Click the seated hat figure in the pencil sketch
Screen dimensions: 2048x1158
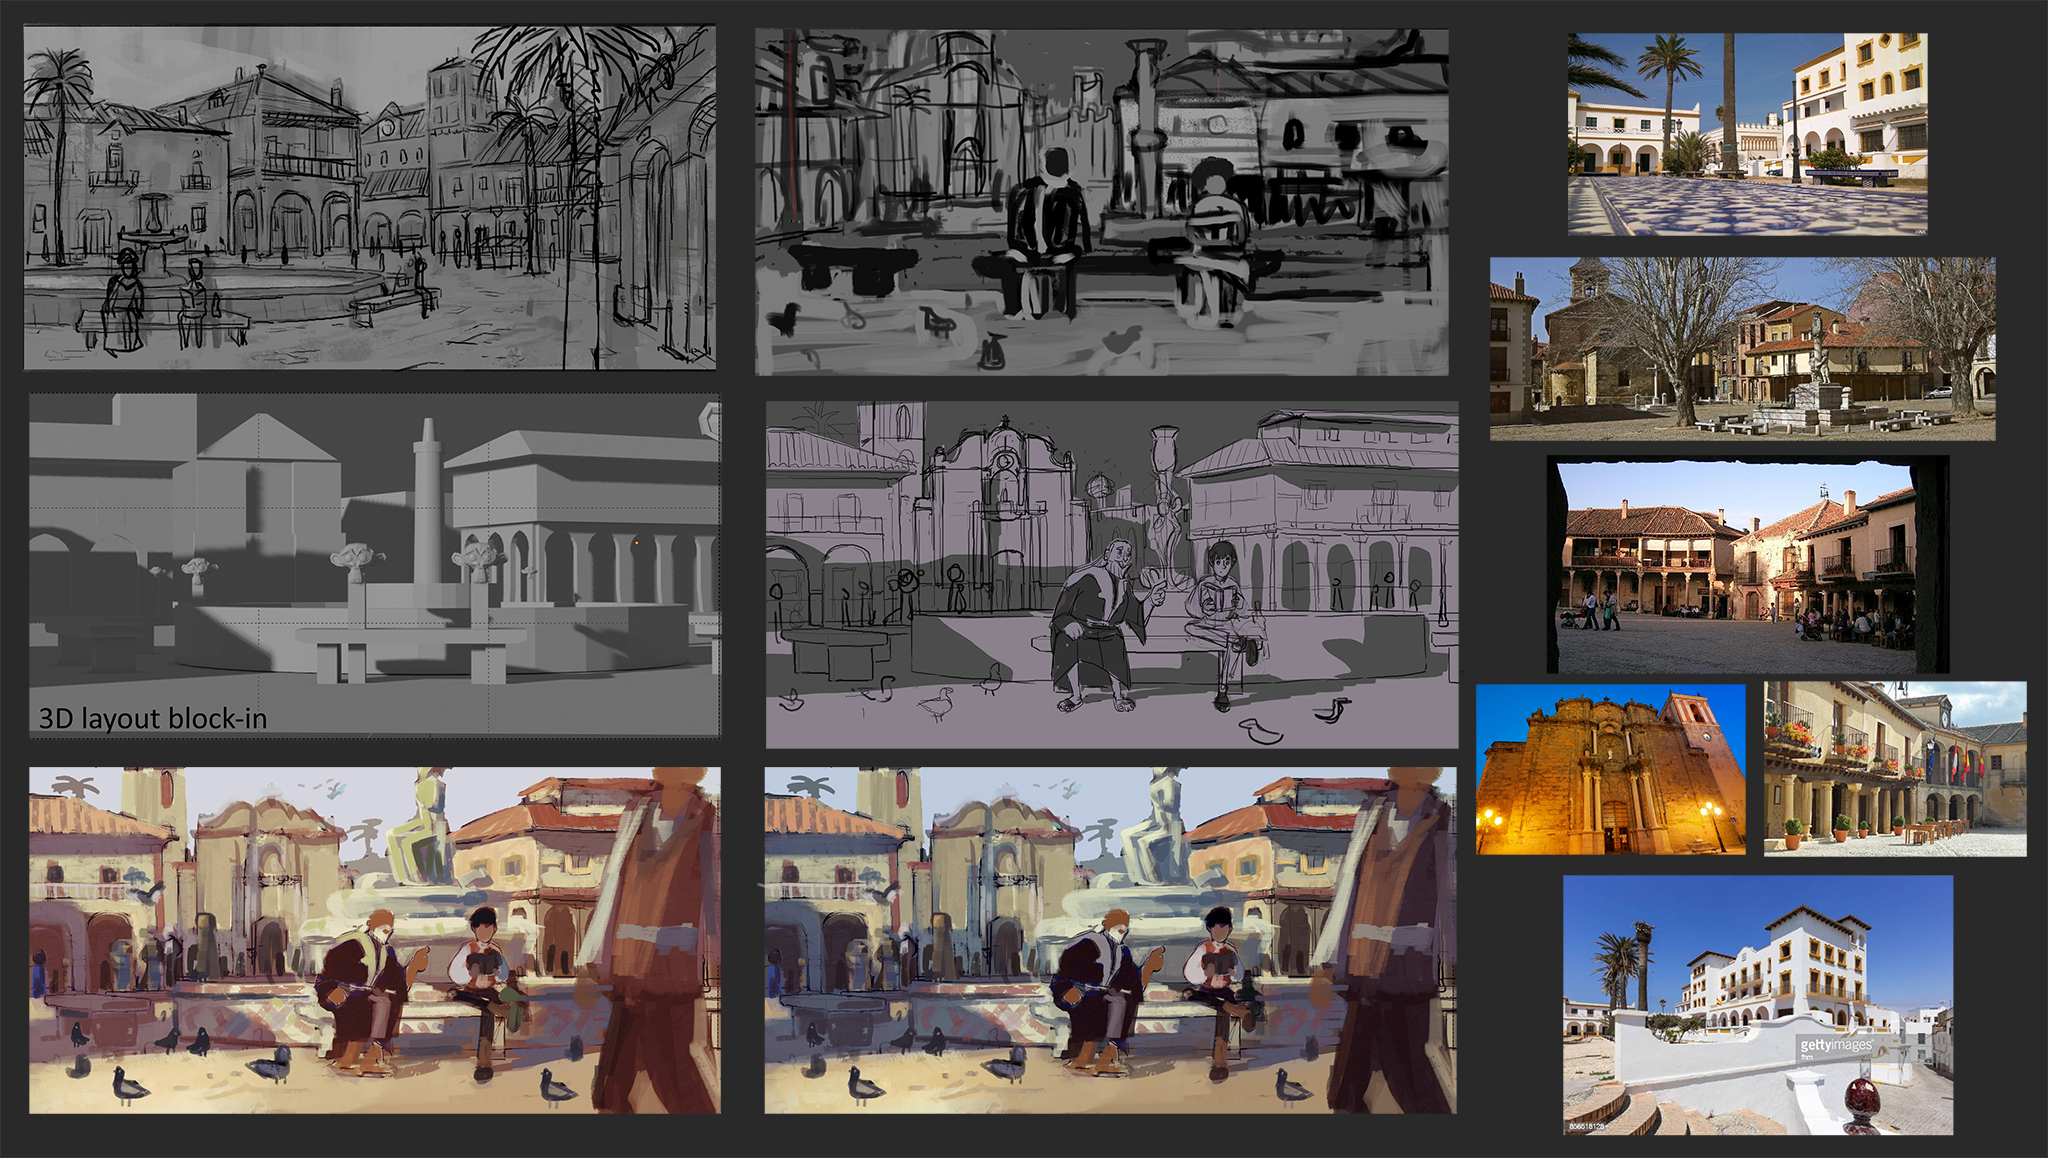[125, 300]
